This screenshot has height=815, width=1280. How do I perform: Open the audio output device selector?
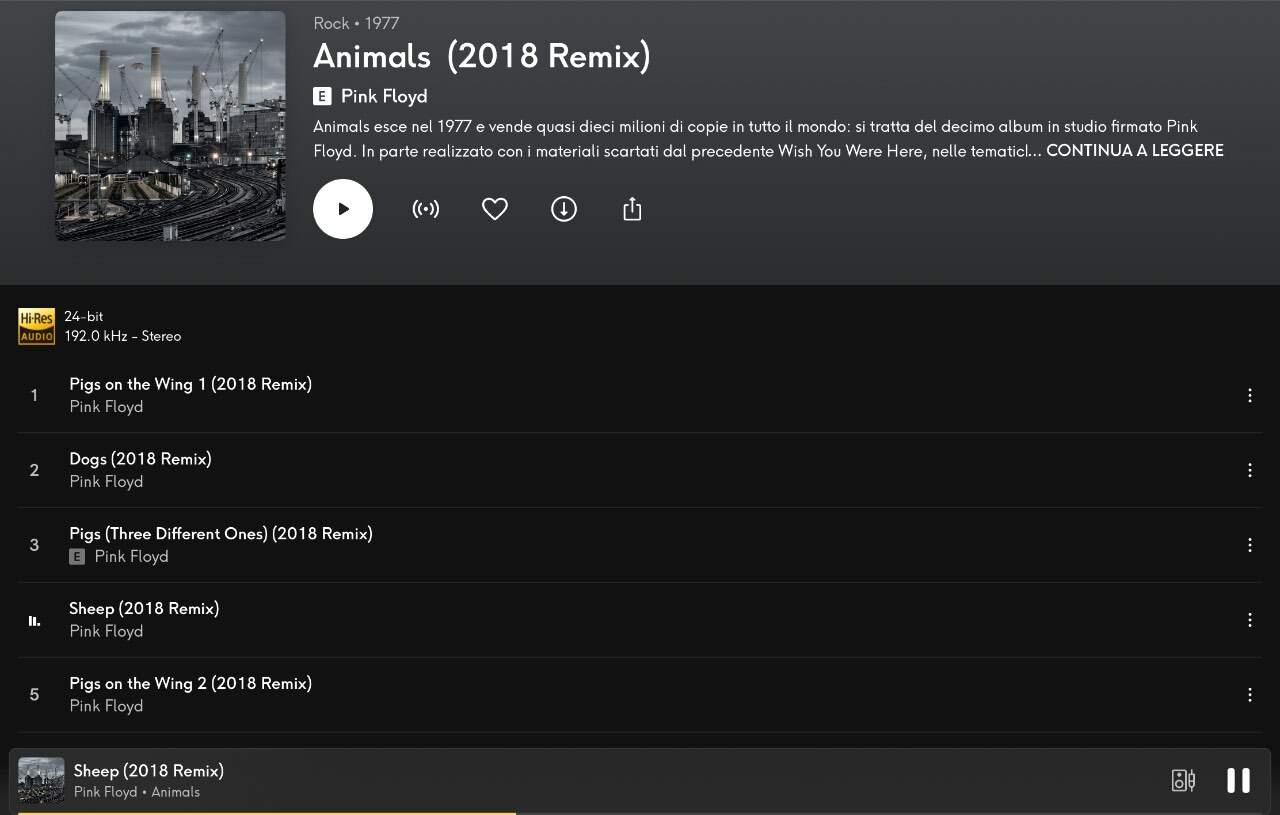pos(1183,780)
